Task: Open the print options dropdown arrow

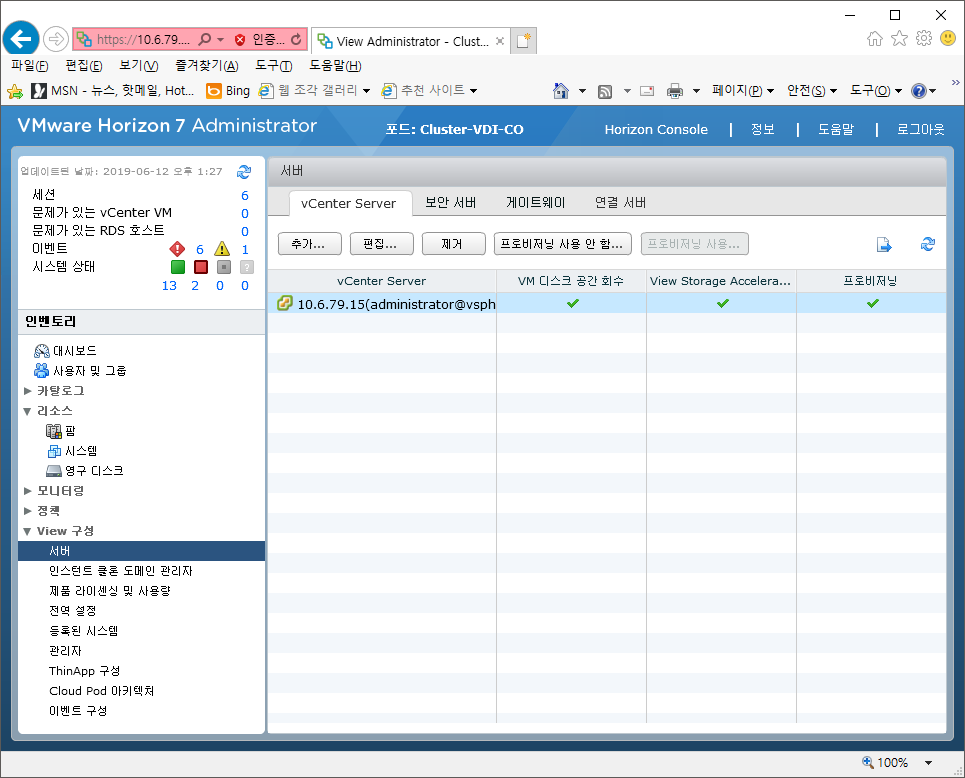Action: 696,91
